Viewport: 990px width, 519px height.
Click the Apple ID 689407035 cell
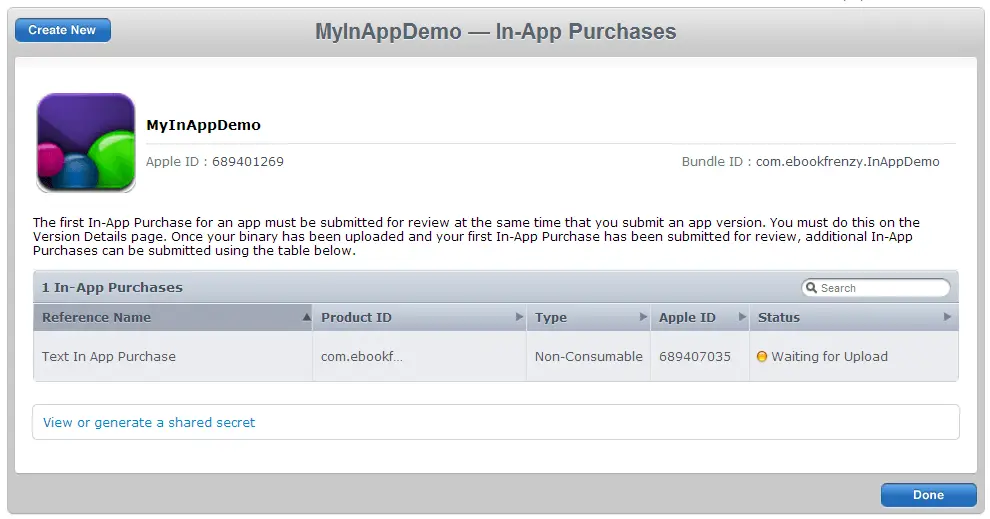(x=695, y=357)
